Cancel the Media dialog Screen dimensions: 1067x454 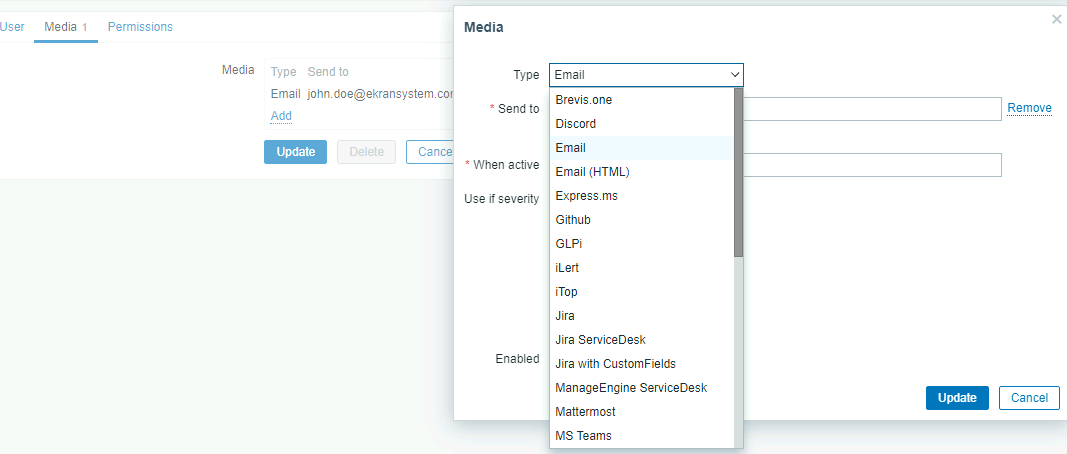[1029, 398]
